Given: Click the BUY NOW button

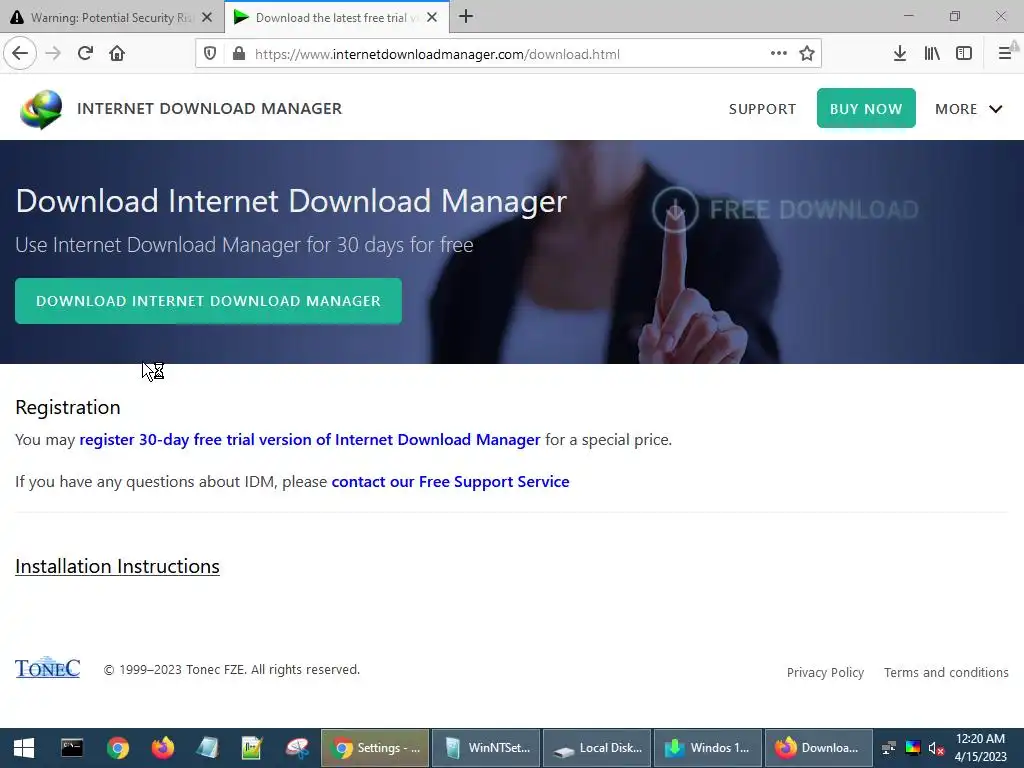Looking at the screenshot, I should pos(866,108).
